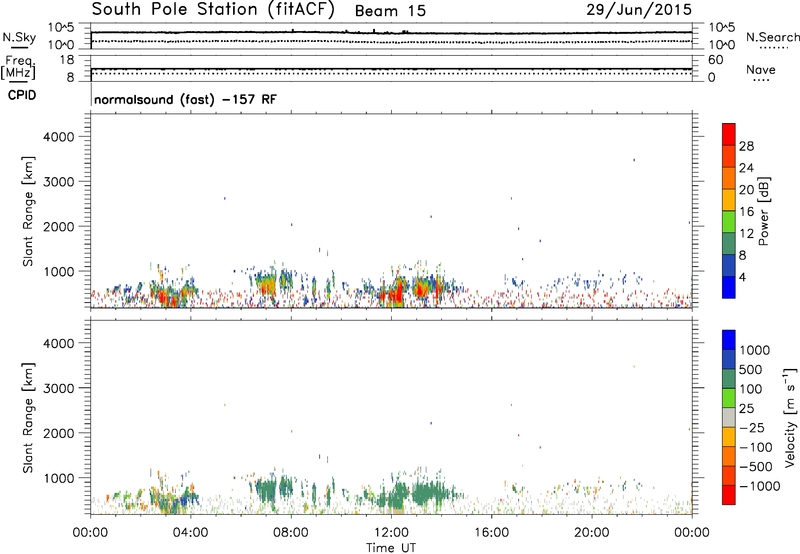Viewport: 800px width, 554px height.
Task: Click the "18" frequency axis tick
Action: pos(67,60)
